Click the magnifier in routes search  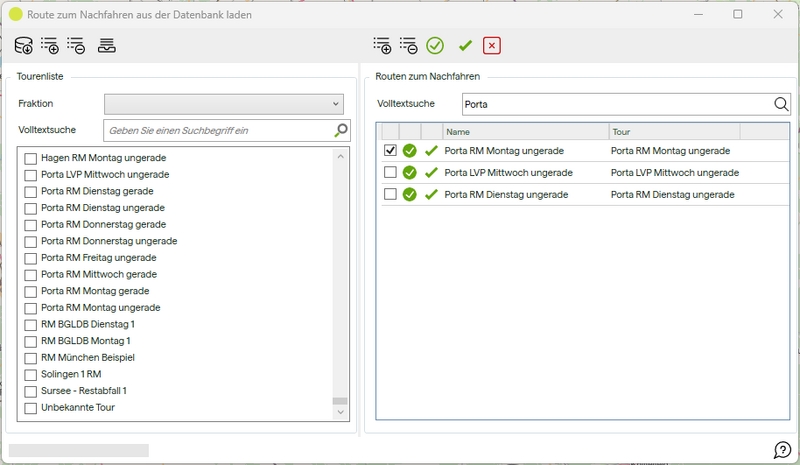click(x=781, y=104)
